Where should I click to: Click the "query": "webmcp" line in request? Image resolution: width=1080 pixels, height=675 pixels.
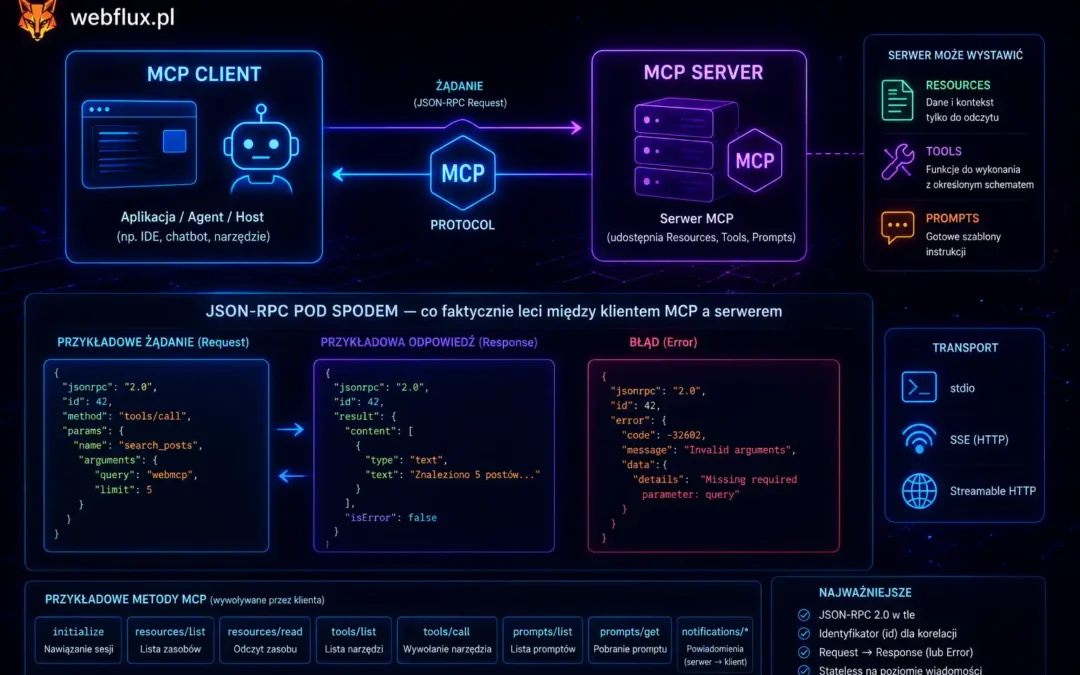click(x=146, y=475)
